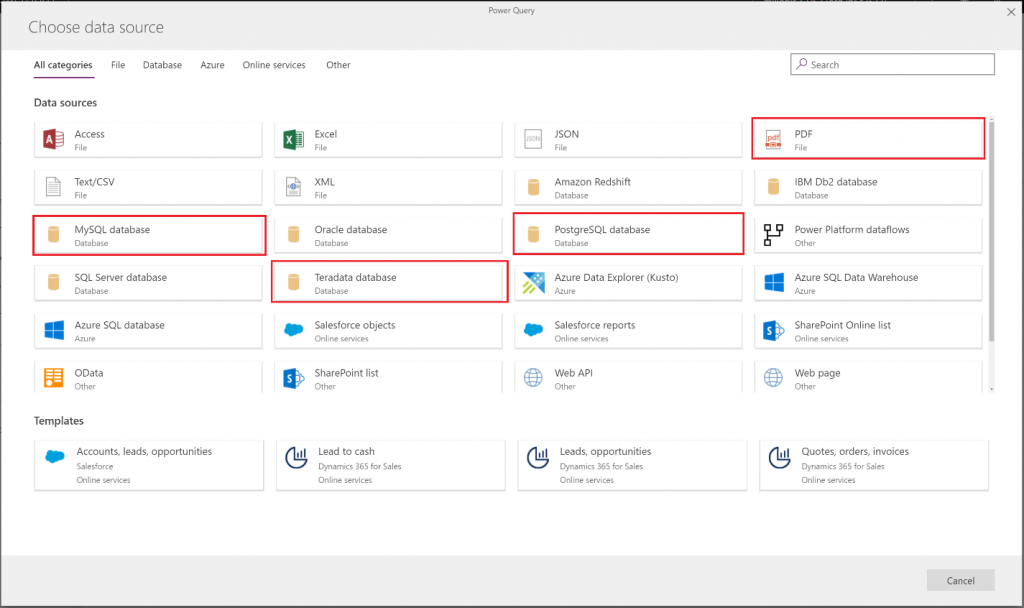Choose the PostgreSQL database label
The width and height of the screenshot is (1024, 608).
coord(602,230)
